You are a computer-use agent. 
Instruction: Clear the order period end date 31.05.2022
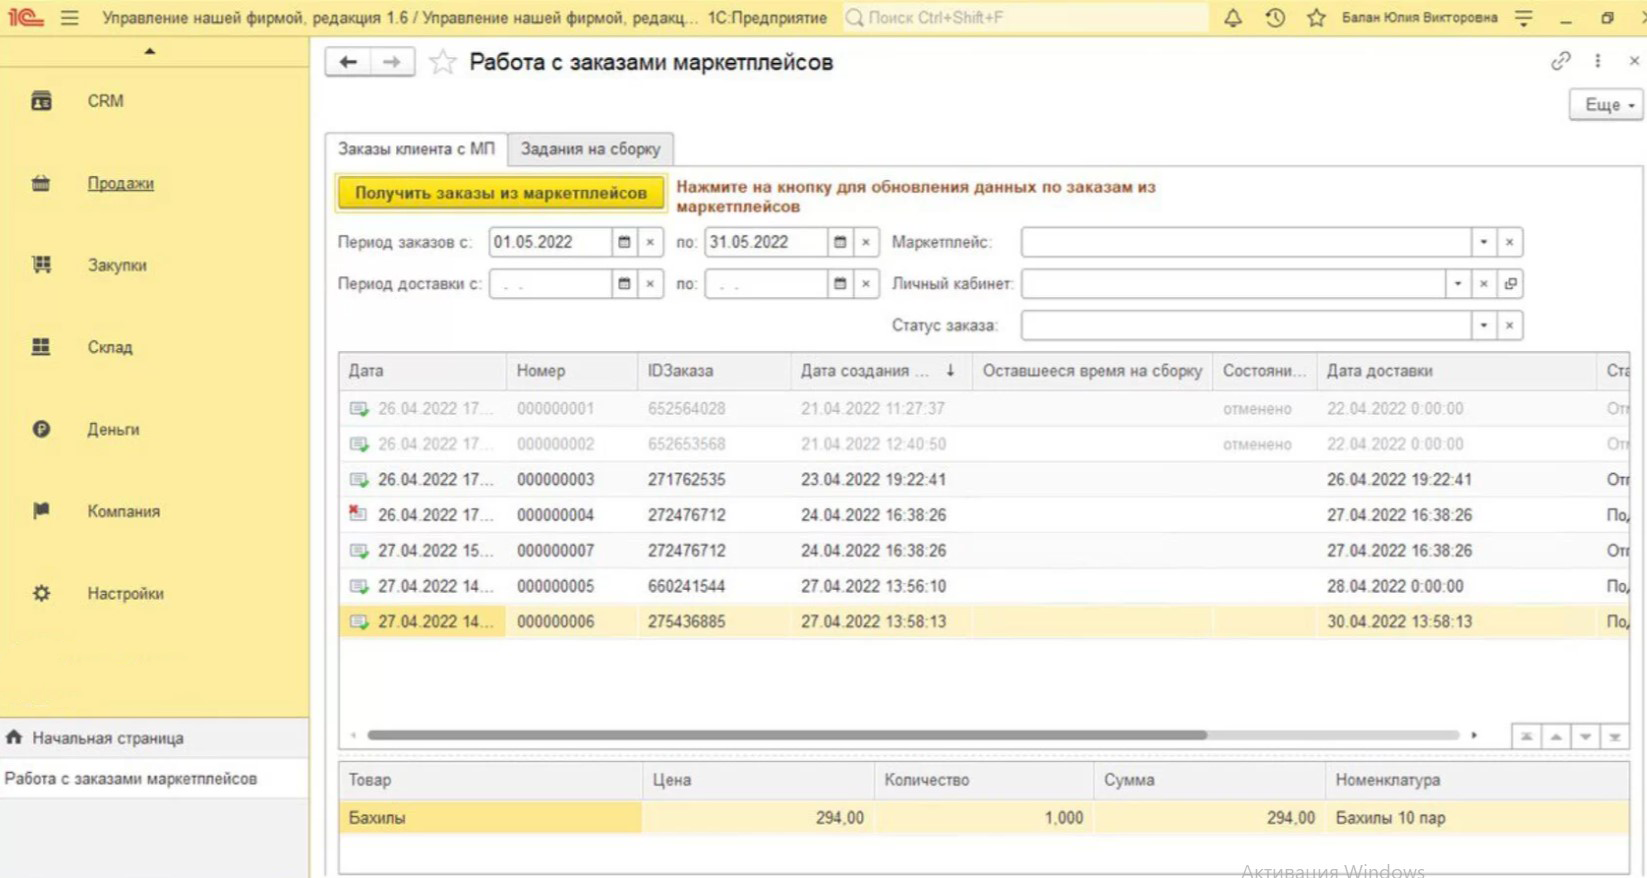pos(866,242)
